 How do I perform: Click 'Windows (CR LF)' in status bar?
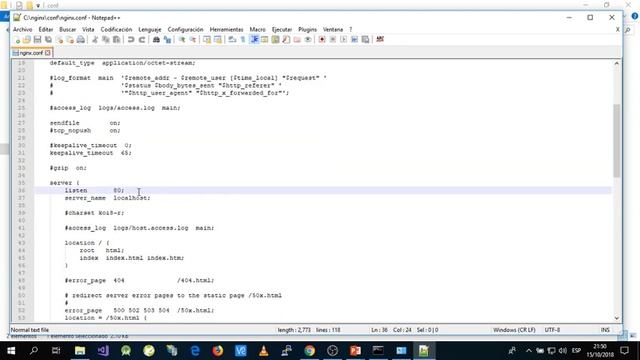click(x=514, y=330)
